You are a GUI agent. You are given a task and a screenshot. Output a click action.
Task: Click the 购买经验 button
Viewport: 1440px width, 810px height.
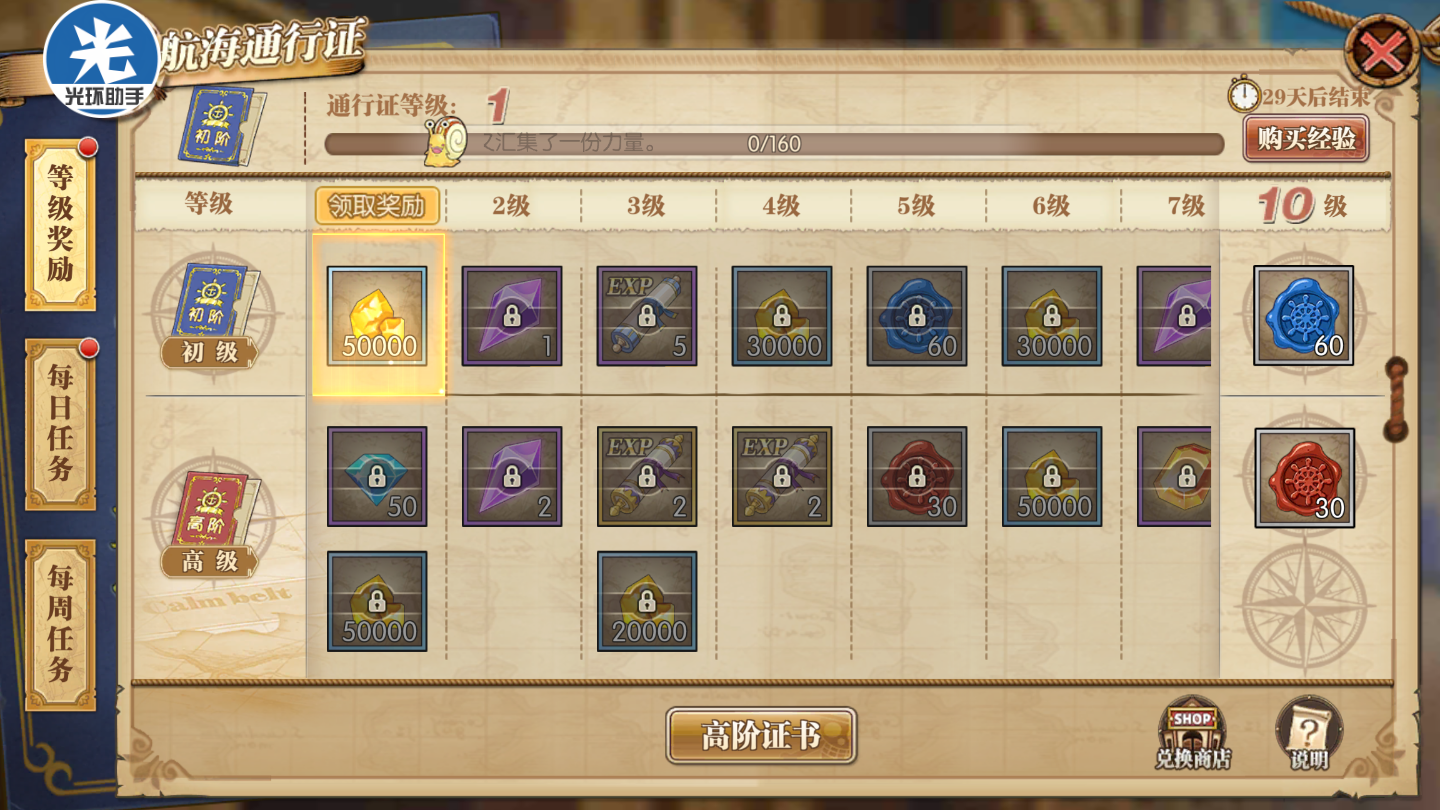pos(1306,138)
